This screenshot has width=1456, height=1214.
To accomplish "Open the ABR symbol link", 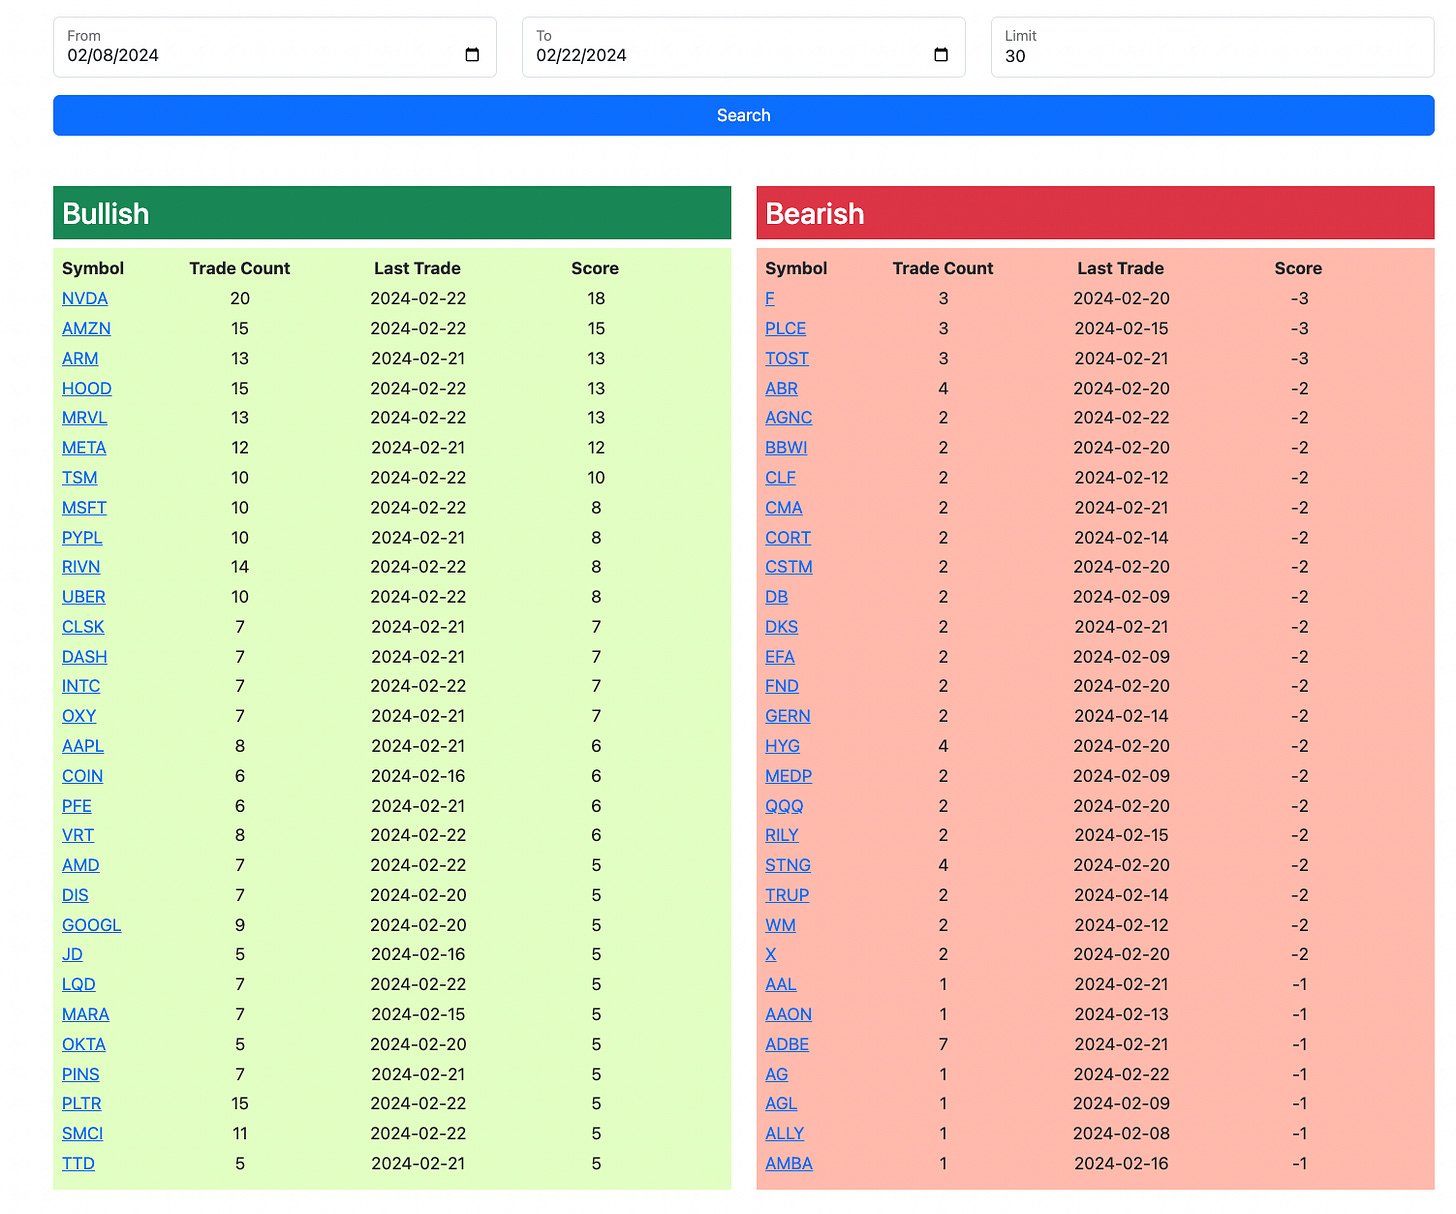I will tap(782, 389).
